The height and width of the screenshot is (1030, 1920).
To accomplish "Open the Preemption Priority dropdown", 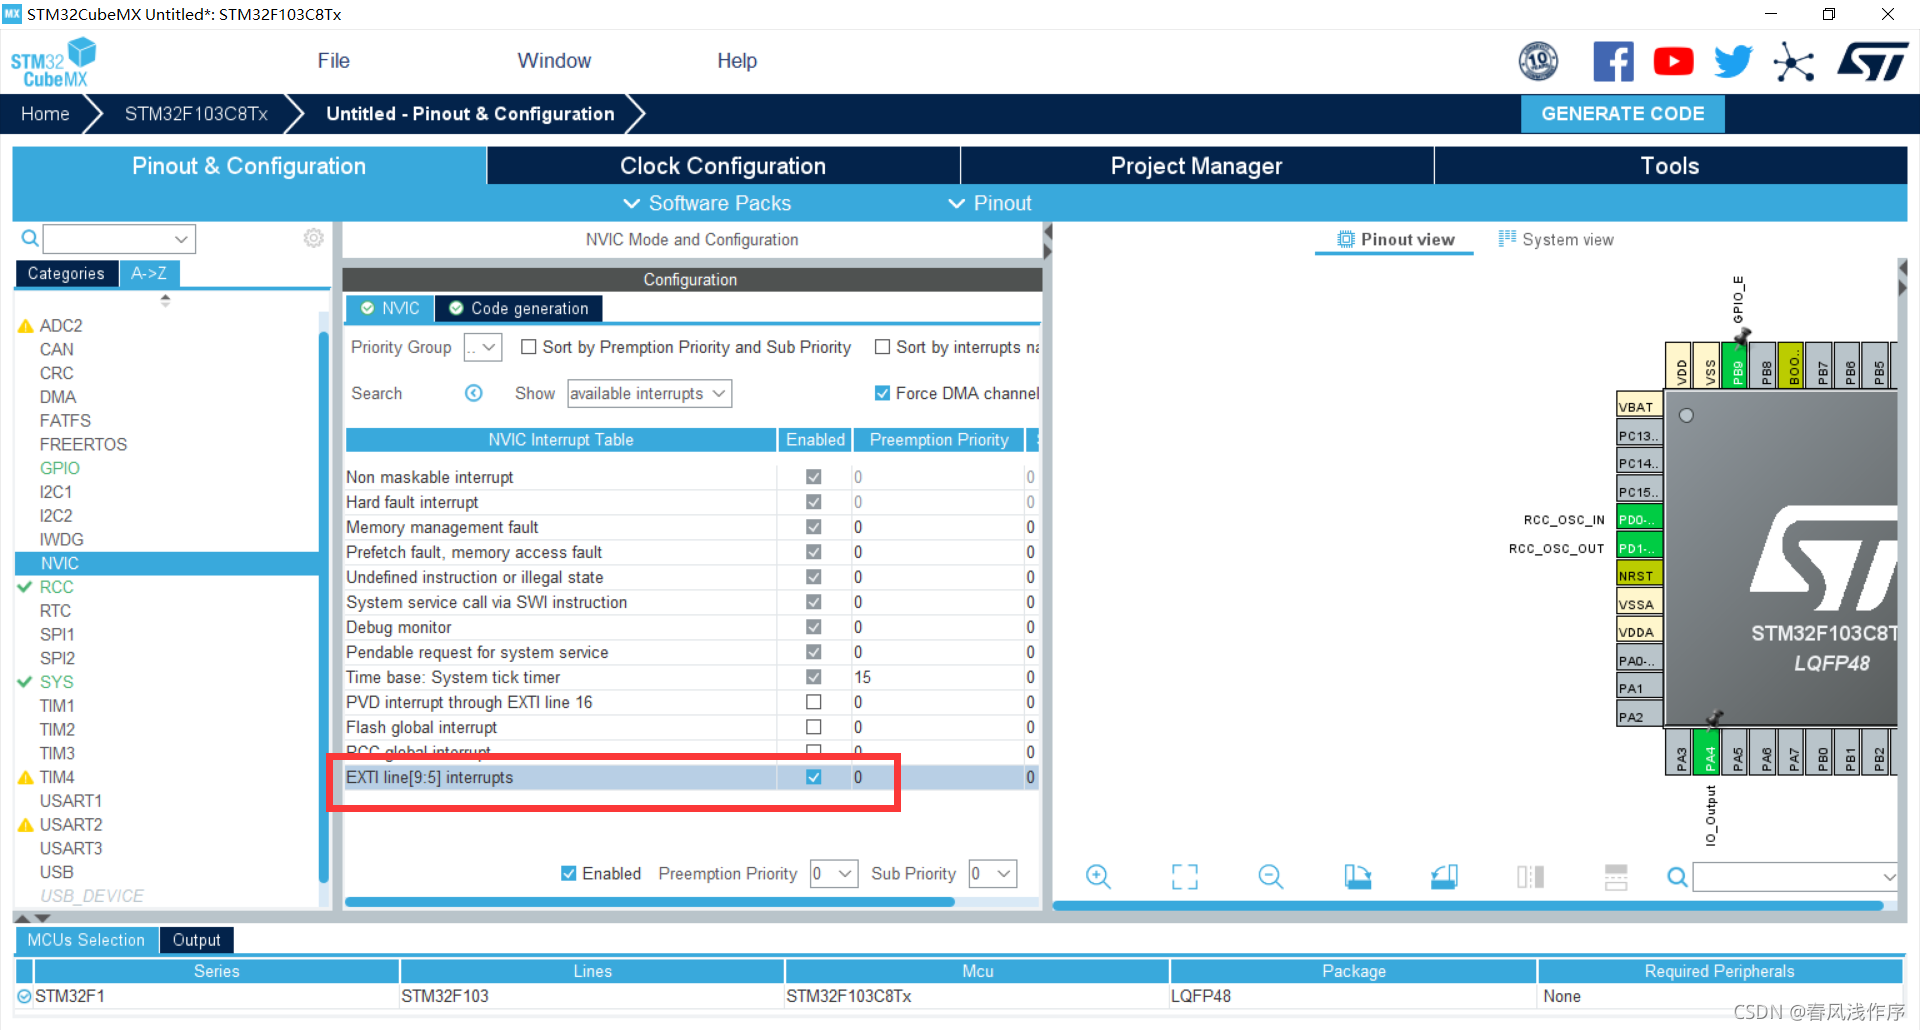I will click(833, 873).
